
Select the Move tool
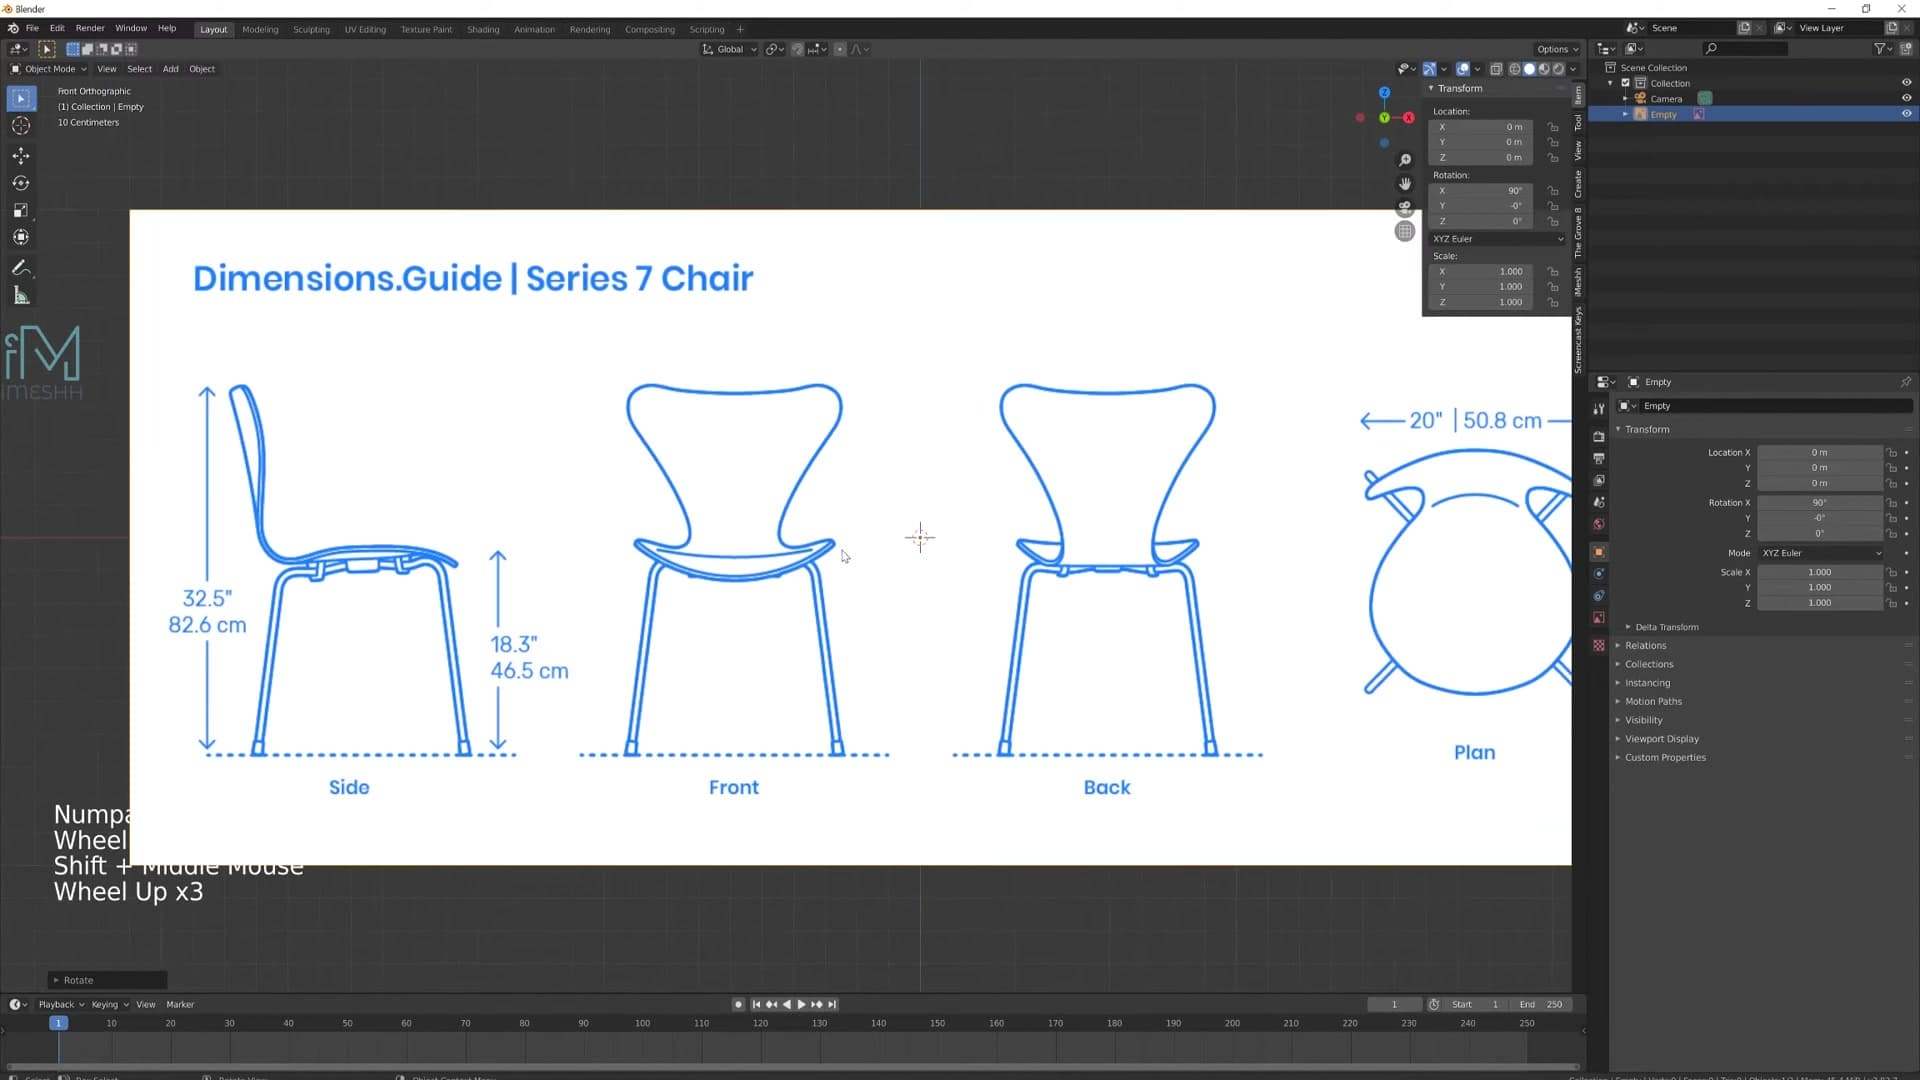pos(21,156)
